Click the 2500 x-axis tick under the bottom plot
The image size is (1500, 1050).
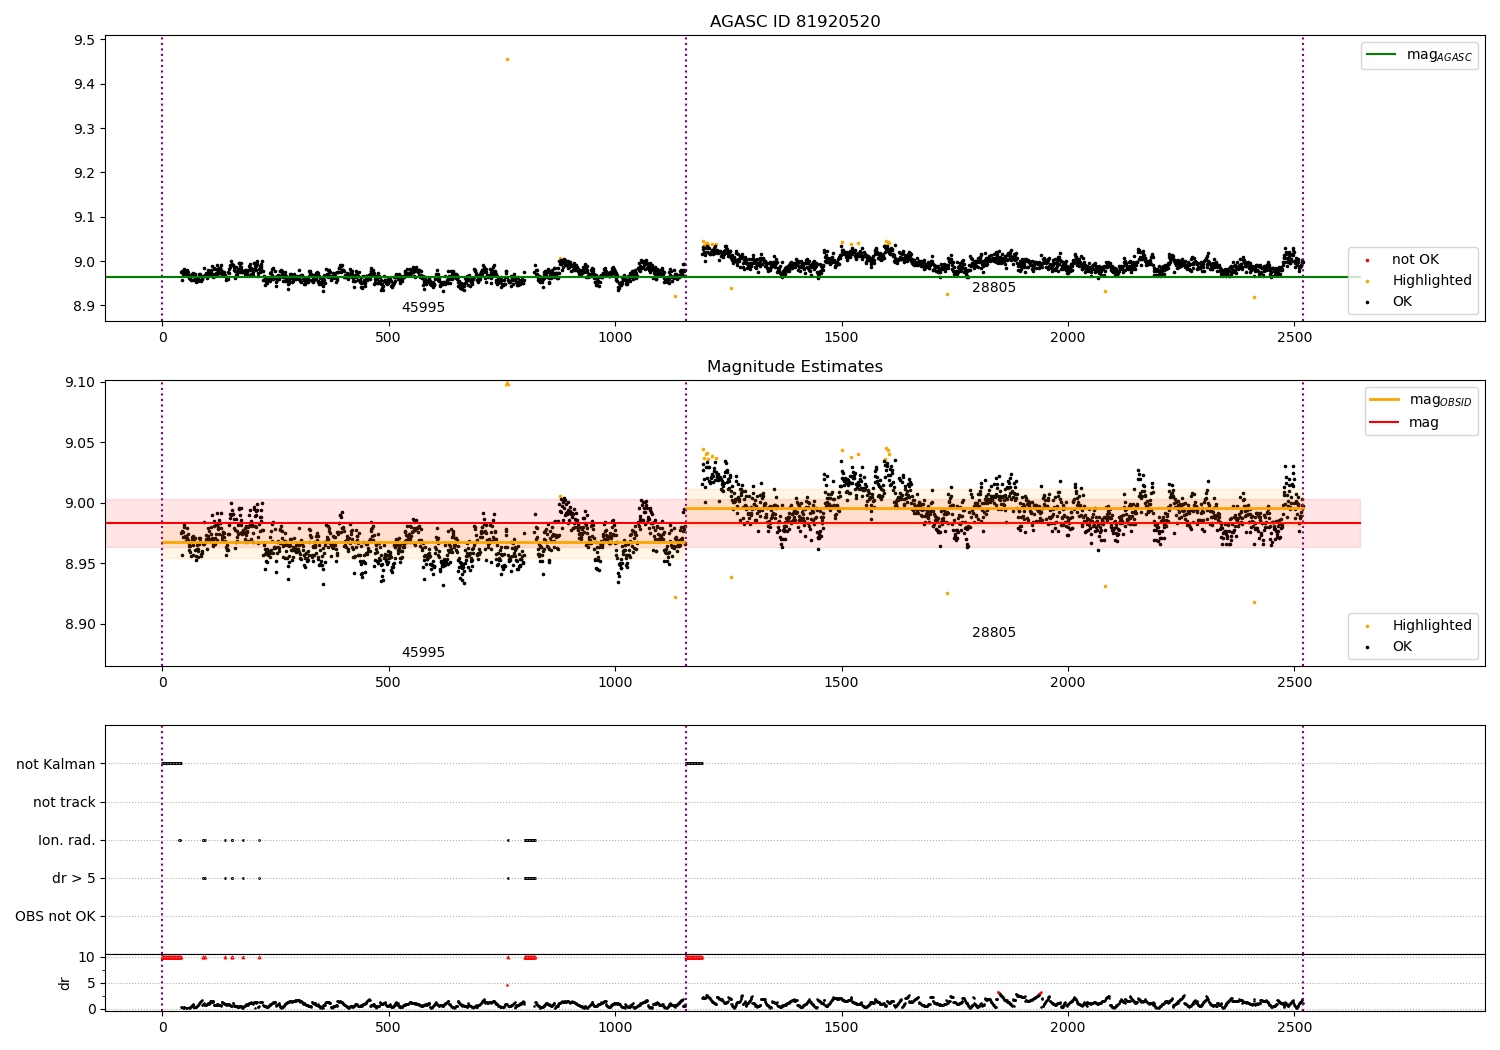(1294, 1027)
